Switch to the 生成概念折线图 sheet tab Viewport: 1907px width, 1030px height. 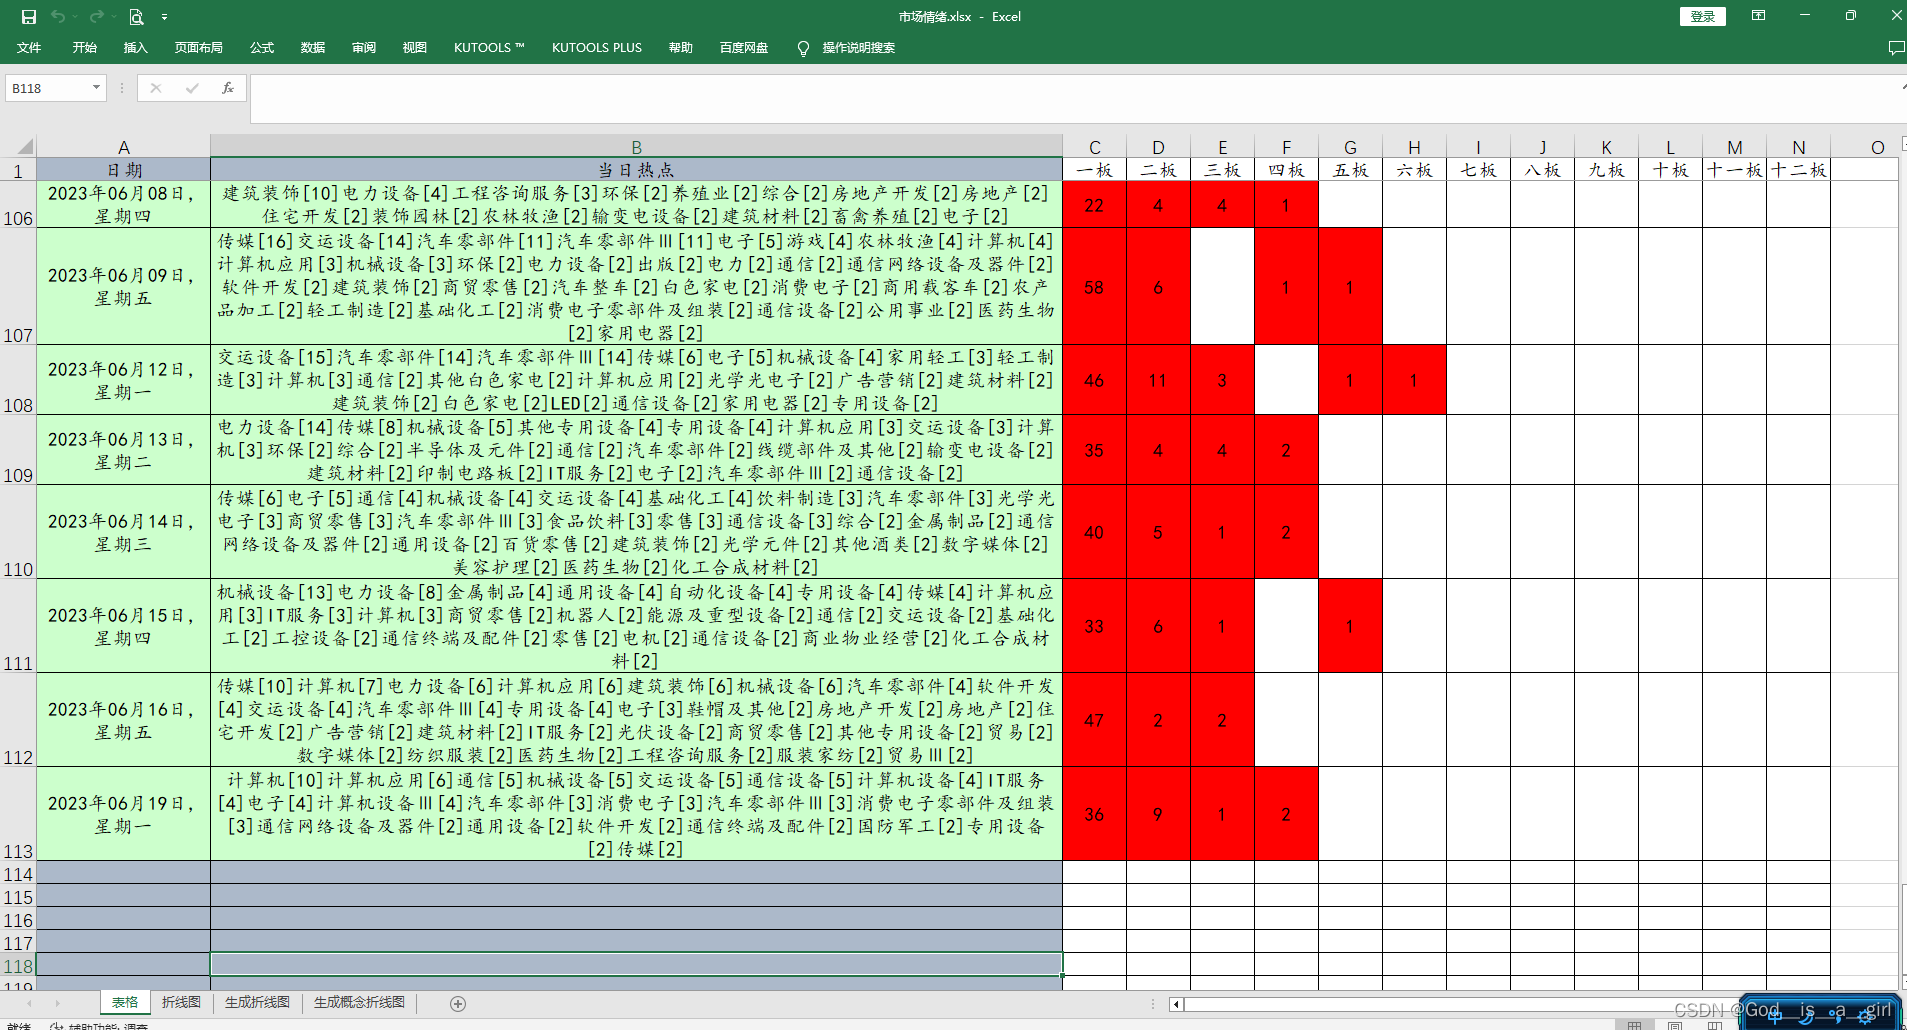(x=359, y=1002)
